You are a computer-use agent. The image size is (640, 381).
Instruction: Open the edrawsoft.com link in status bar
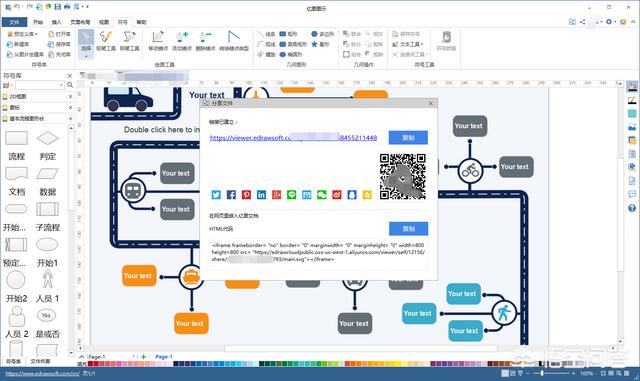click(42, 373)
